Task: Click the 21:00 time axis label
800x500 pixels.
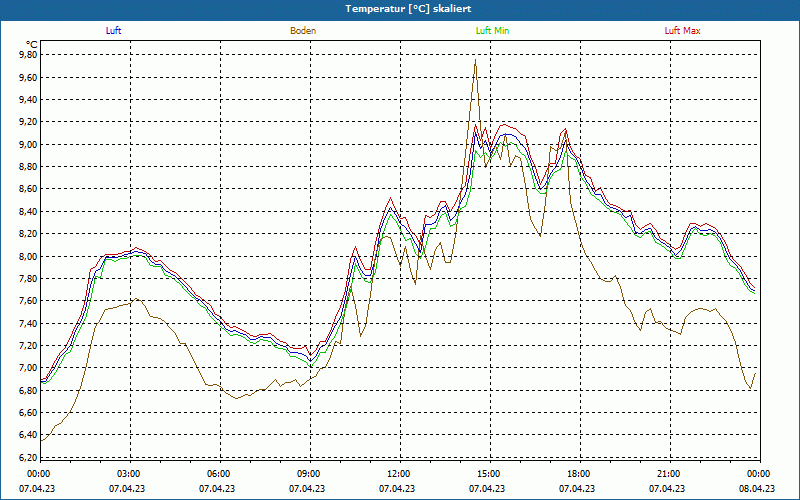Action: point(668,474)
